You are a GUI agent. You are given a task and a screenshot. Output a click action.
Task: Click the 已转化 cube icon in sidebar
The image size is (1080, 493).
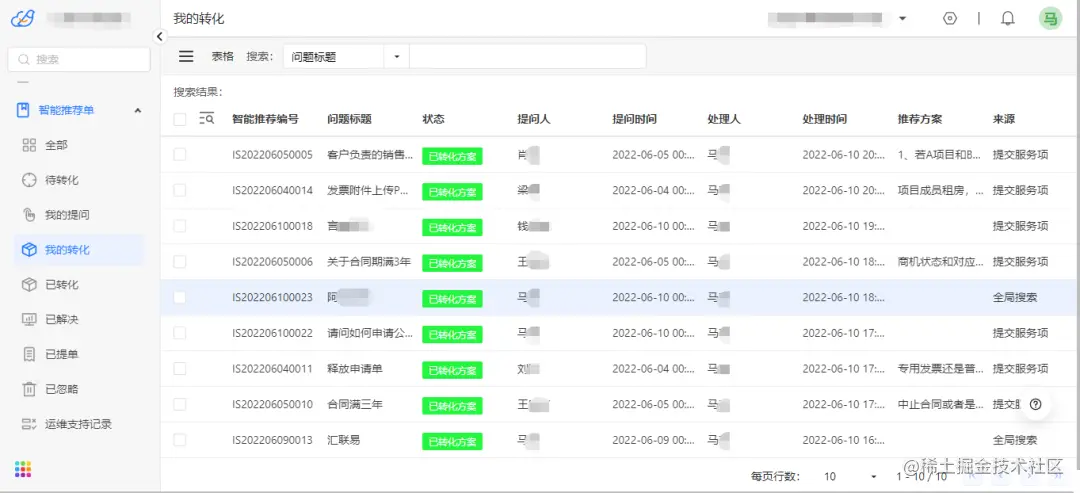tap(29, 284)
